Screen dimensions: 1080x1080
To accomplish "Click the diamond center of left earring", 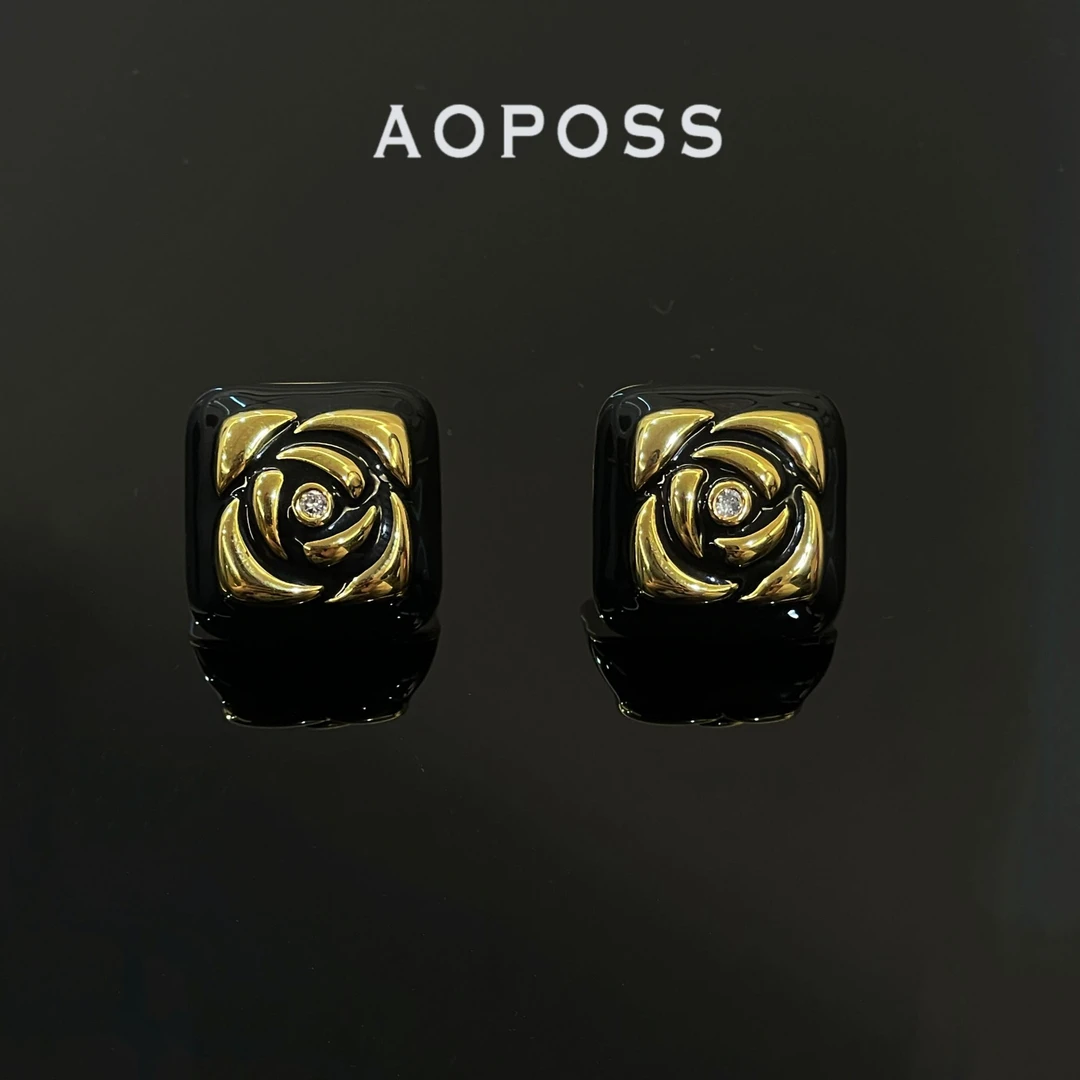I will coord(314,505).
